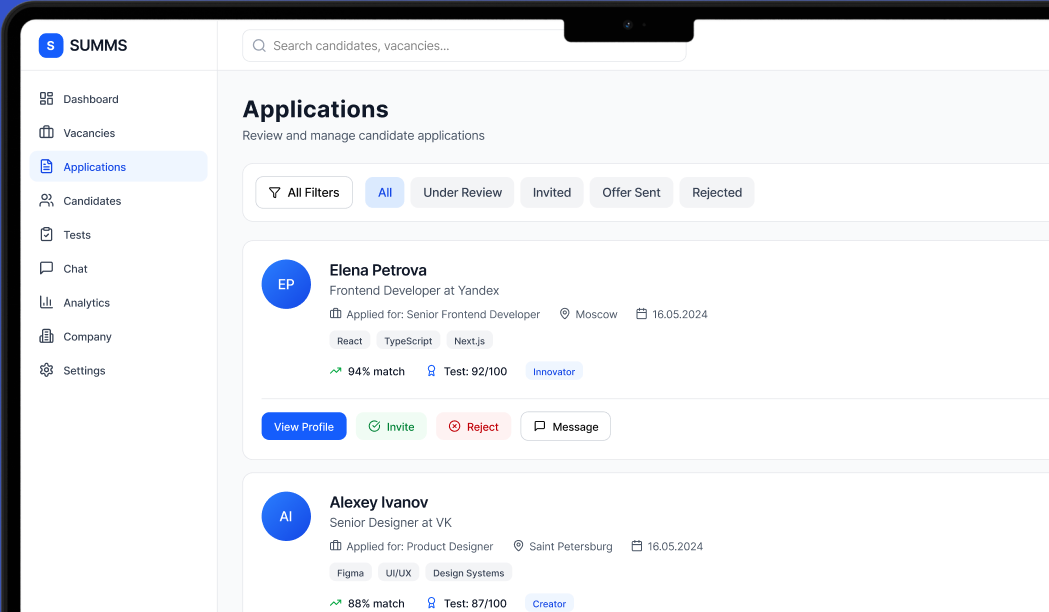Click the checkmark circle icon in Invite button

(375, 426)
